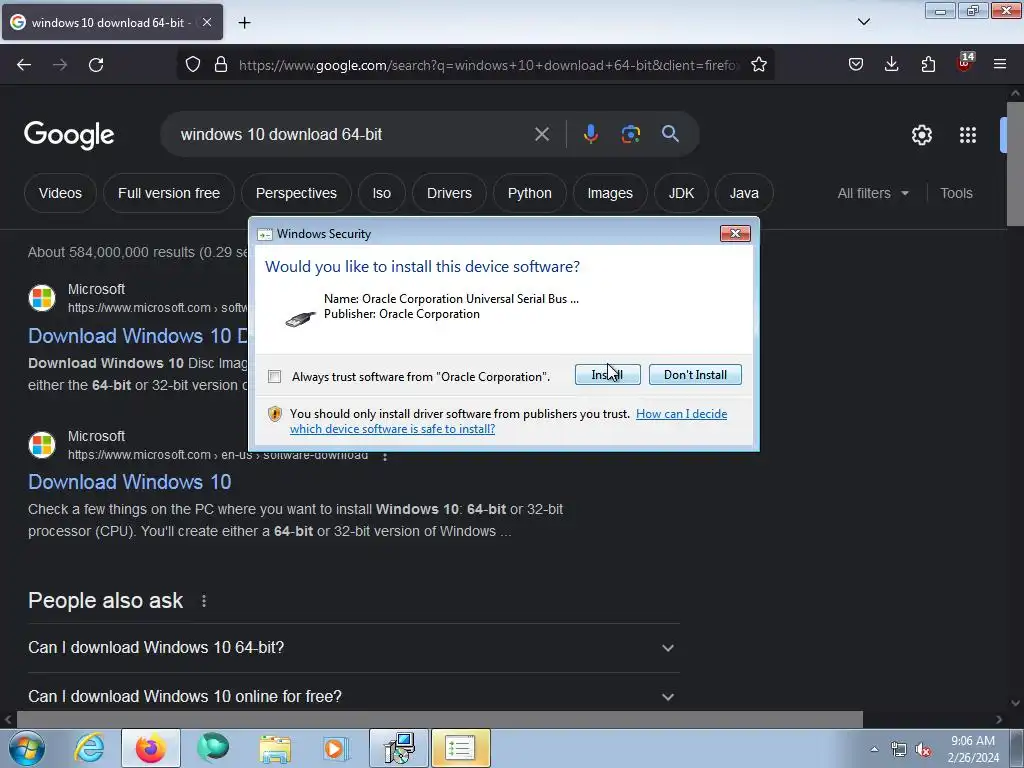Bookmark this page with the star icon
The image size is (1024, 768).
(x=758, y=65)
